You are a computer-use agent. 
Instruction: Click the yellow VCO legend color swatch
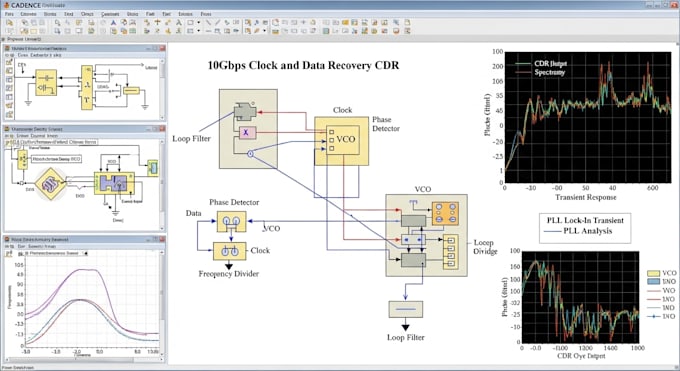(x=654, y=273)
